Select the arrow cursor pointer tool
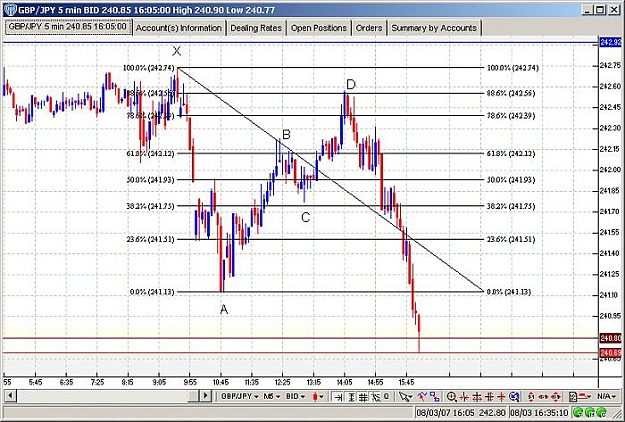625x422 pixels. coord(406,396)
